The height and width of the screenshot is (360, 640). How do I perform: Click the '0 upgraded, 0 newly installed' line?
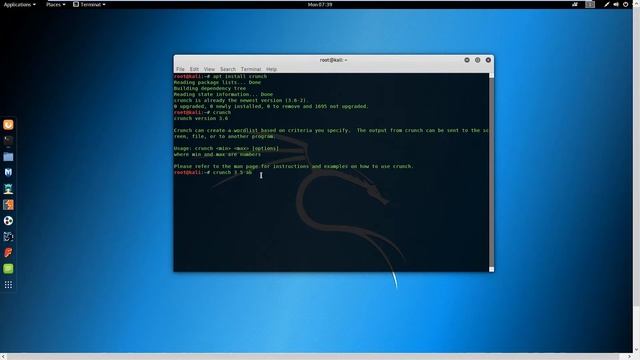click(x=271, y=106)
